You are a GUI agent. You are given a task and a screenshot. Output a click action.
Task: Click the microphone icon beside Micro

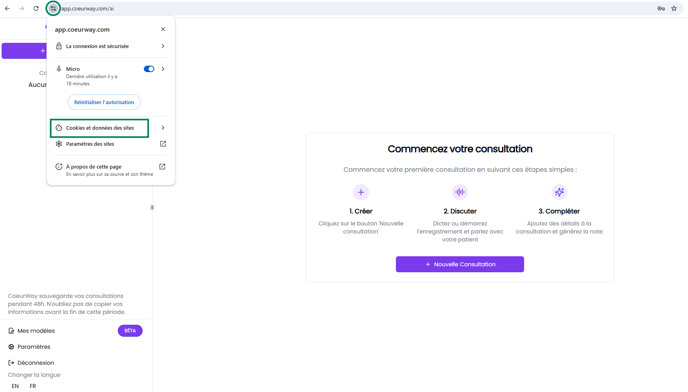pos(59,68)
